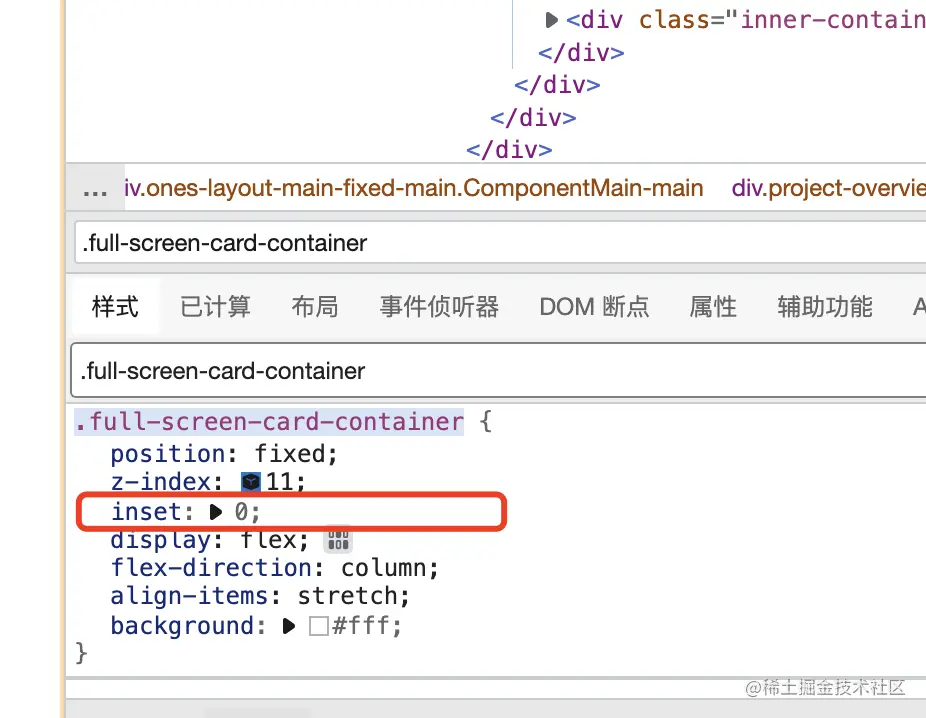
Task: Select the div.project-overview breadcrumb
Action: click(829, 188)
